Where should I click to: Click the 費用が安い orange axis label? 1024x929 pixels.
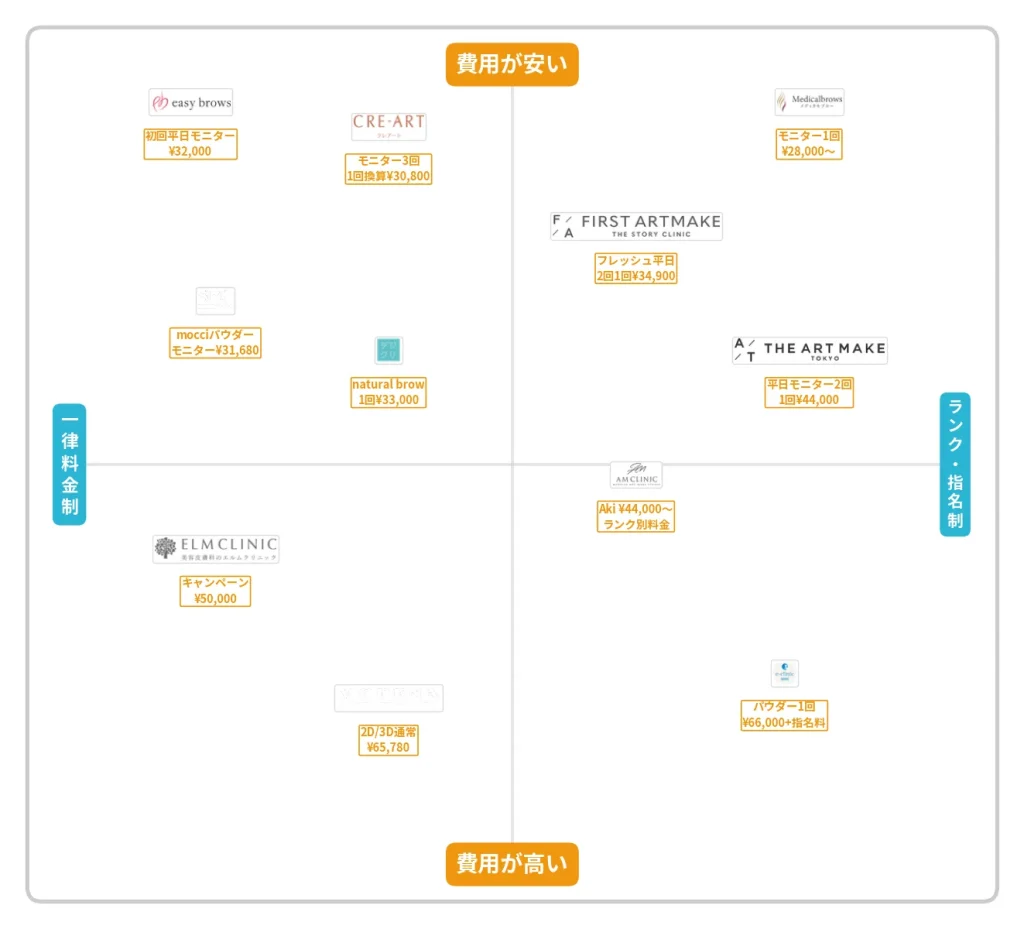pyautogui.click(x=512, y=65)
